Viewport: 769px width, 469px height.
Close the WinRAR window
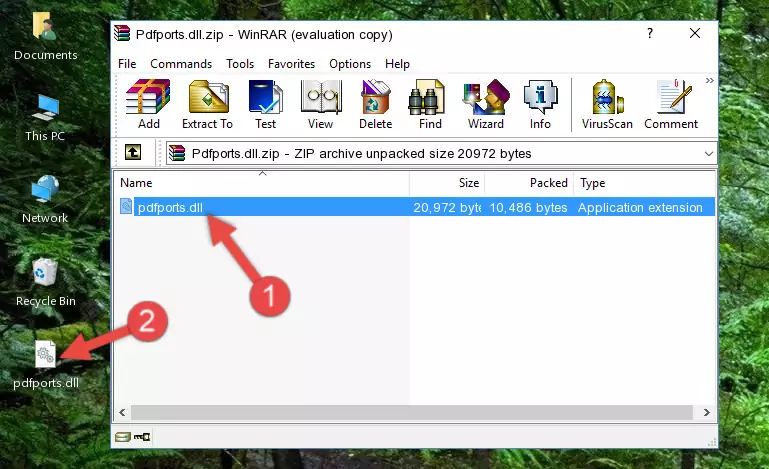[x=695, y=33]
